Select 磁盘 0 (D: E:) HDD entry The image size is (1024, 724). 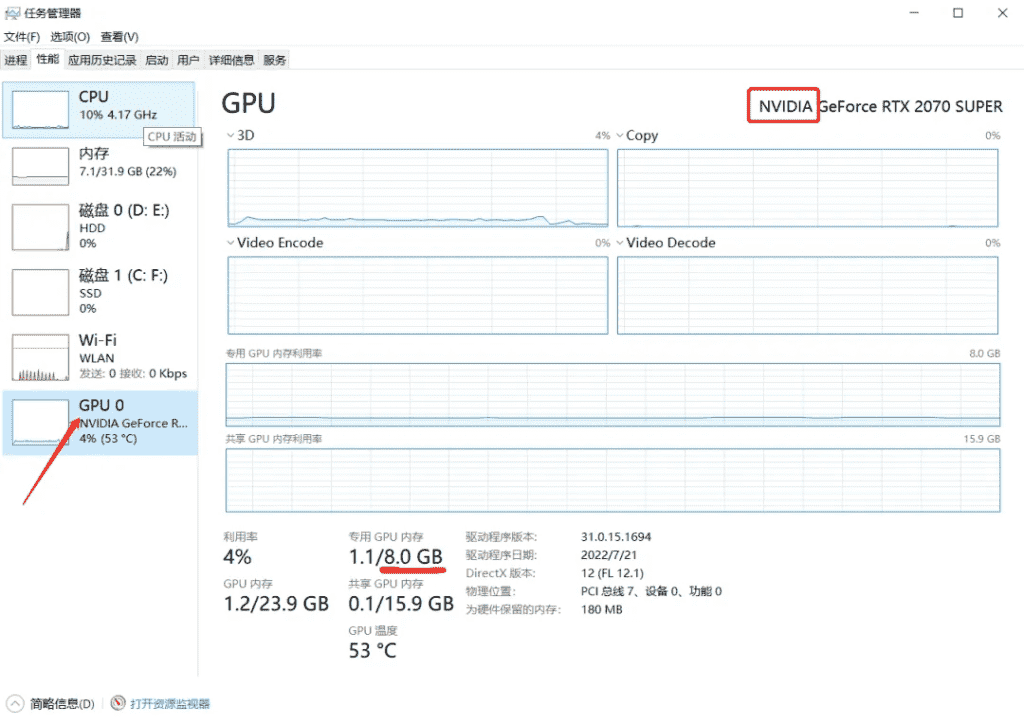[100, 226]
